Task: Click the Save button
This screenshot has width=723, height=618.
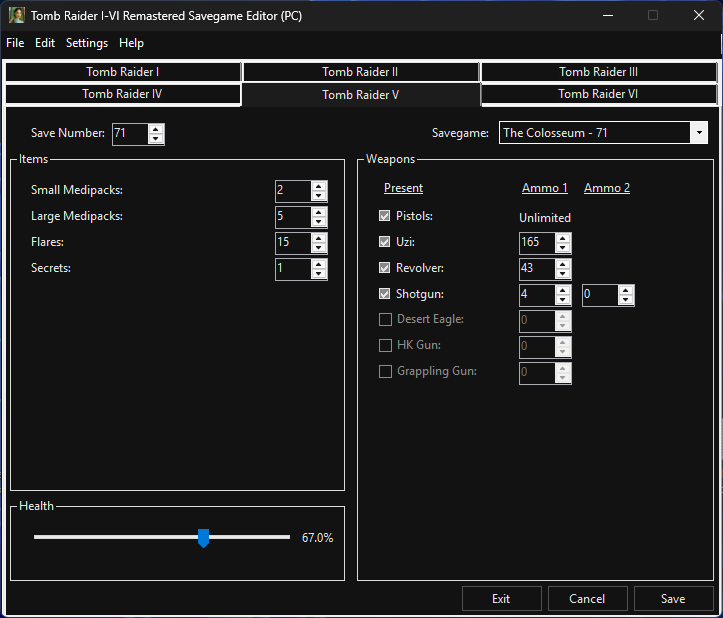Action: [x=673, y=599]
